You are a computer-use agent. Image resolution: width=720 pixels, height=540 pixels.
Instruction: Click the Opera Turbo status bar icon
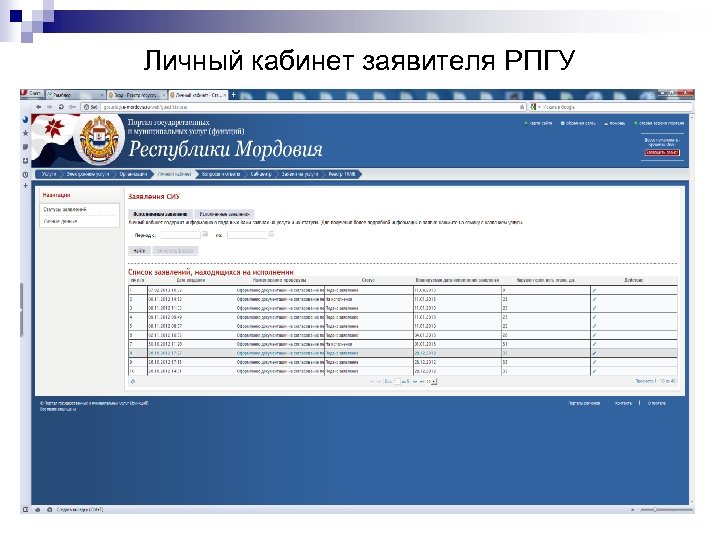[50, 509]
